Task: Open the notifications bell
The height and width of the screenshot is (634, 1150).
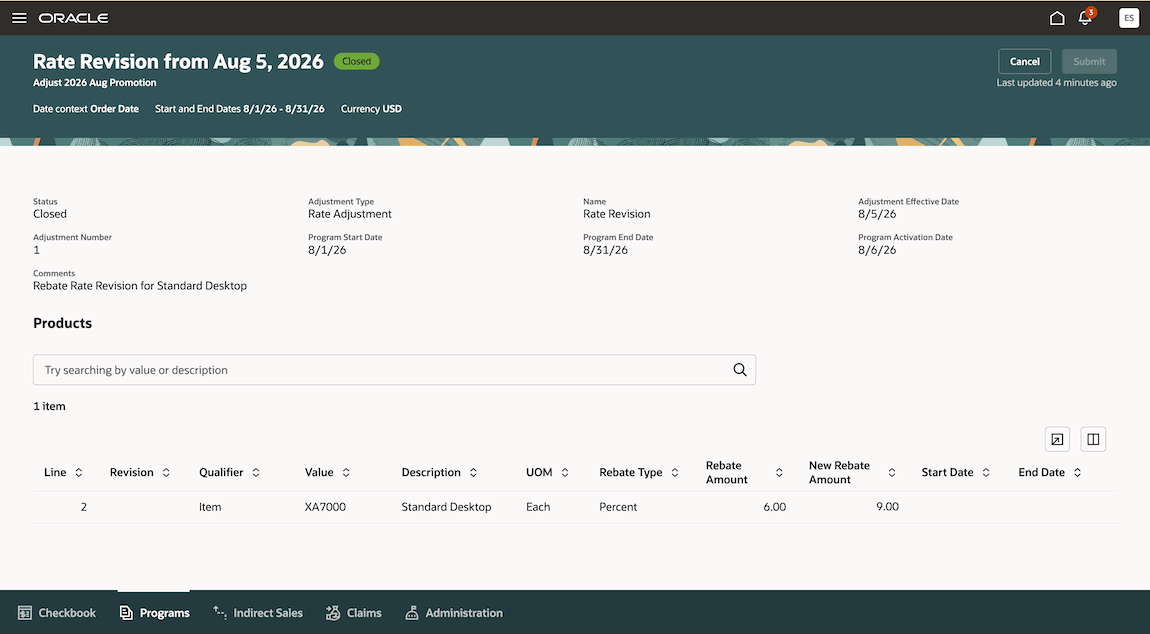Action: 1085,17
